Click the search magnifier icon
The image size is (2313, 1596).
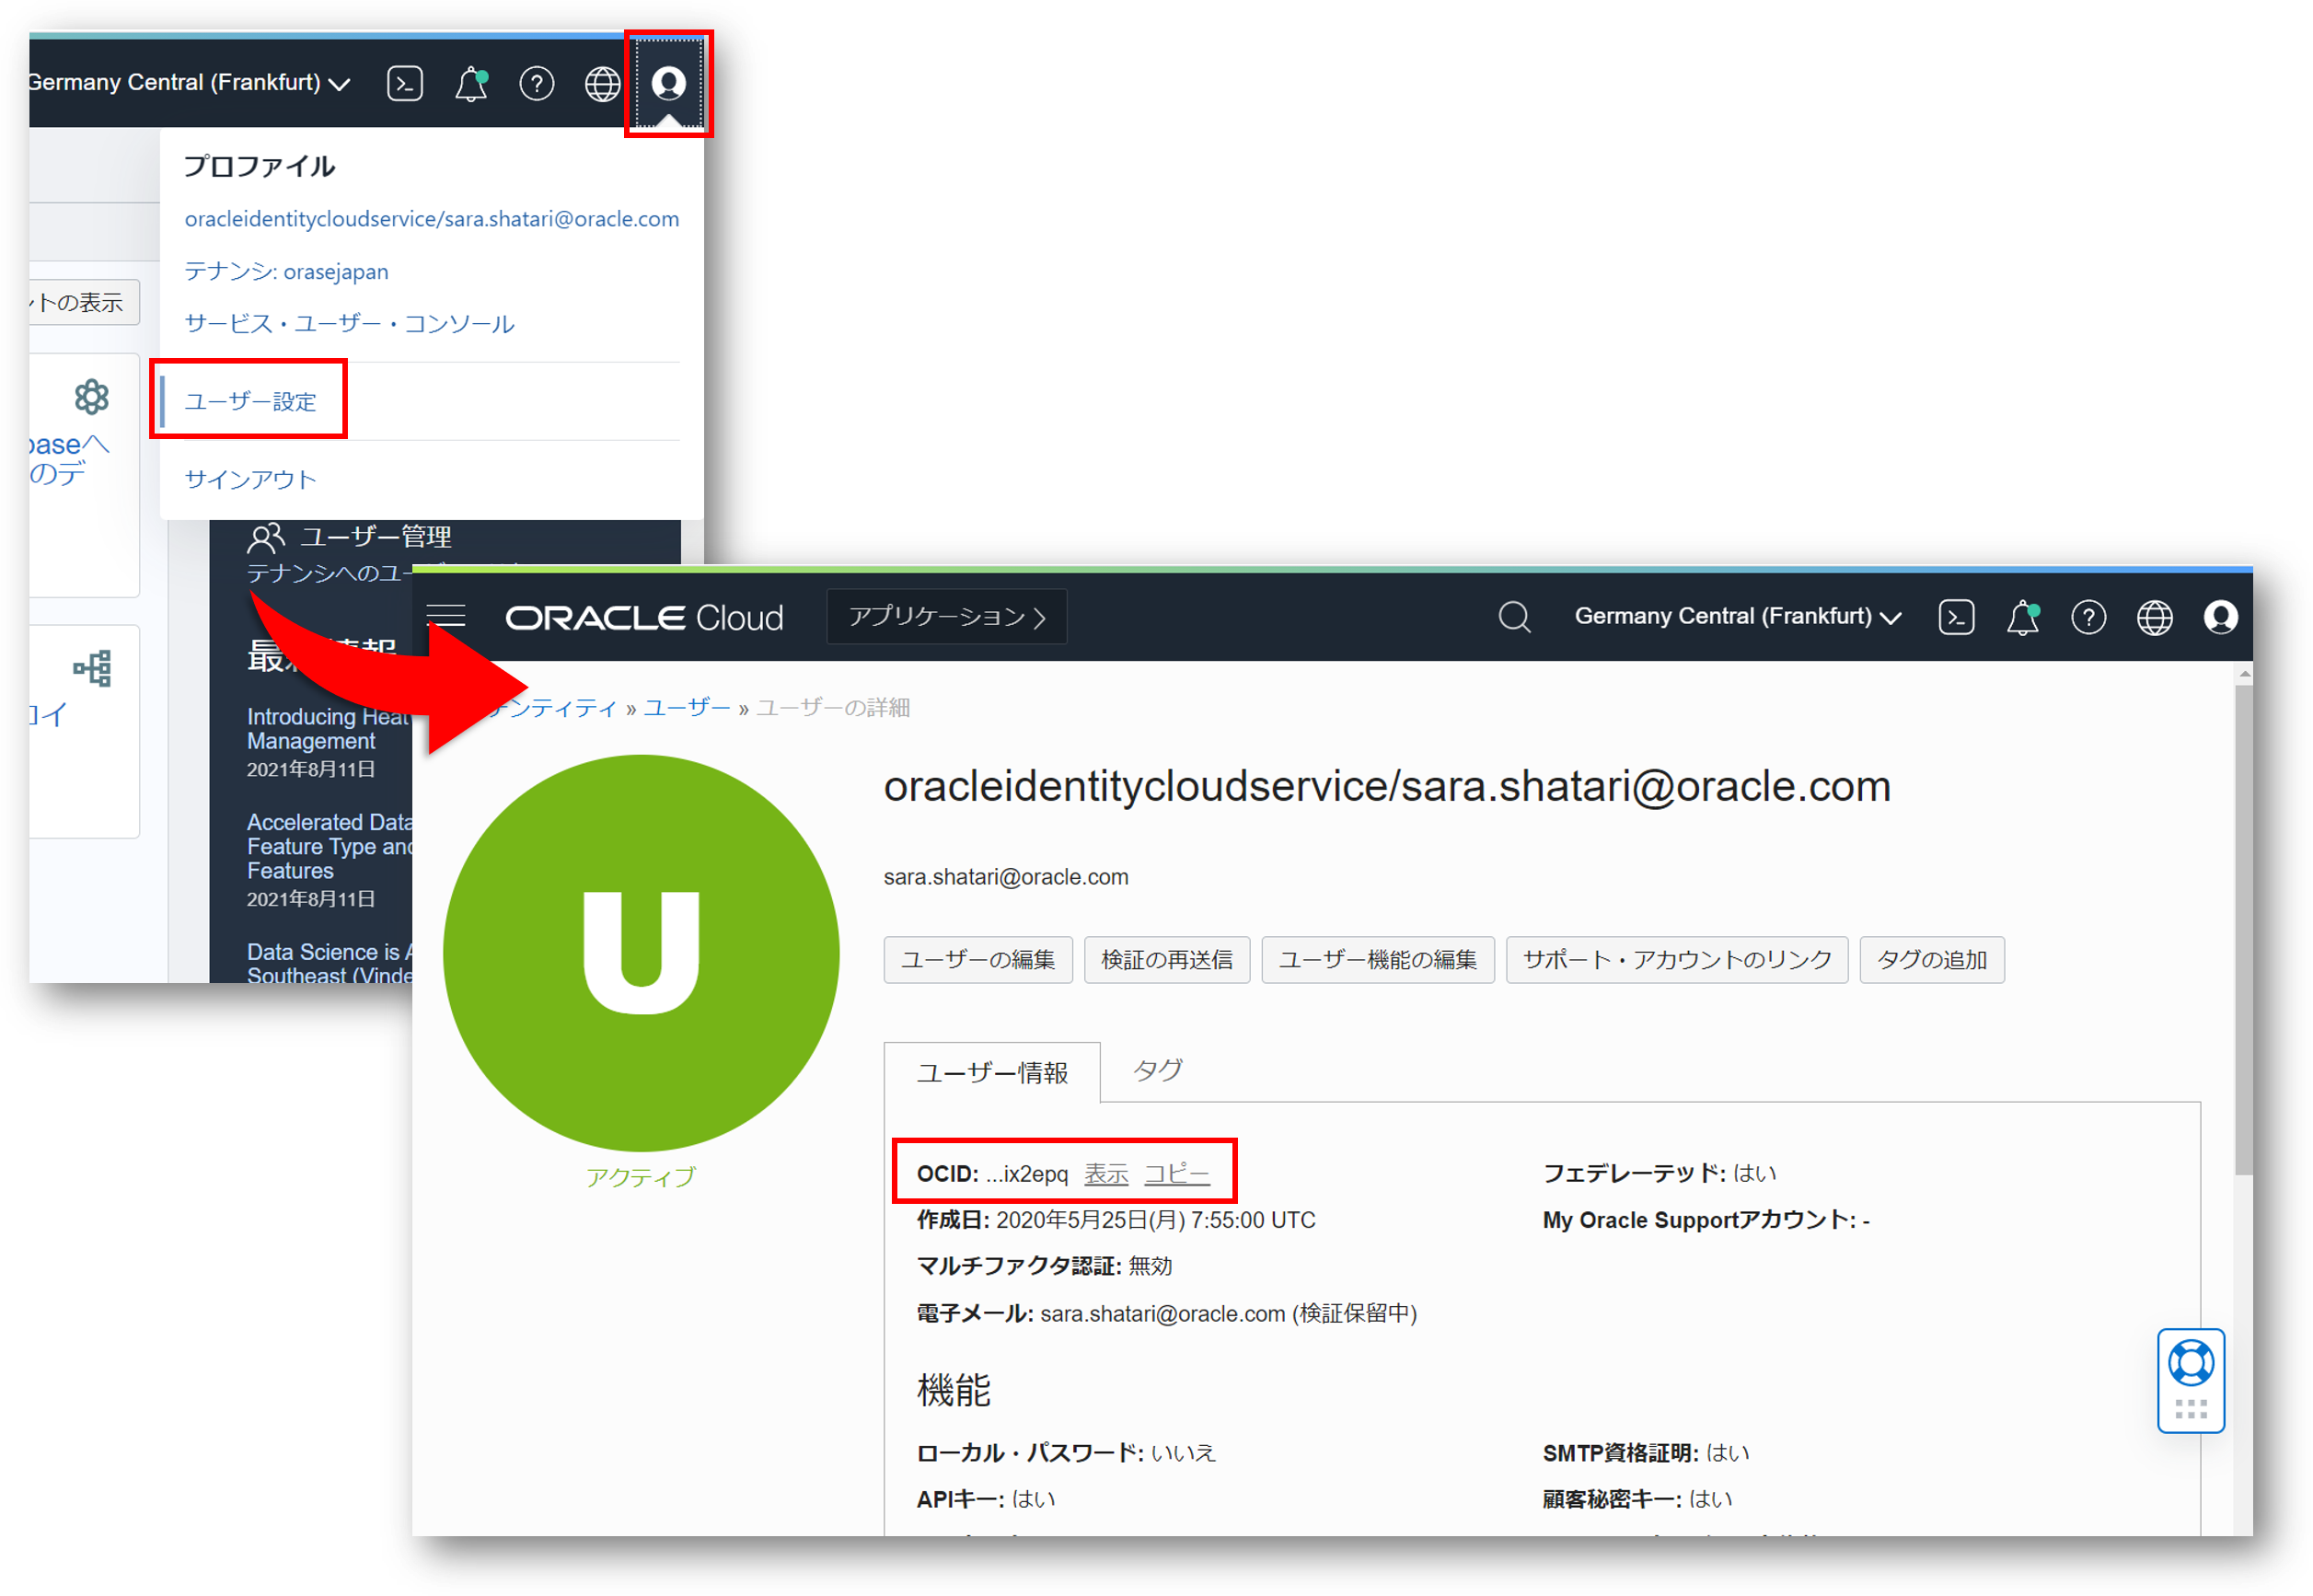[1514, 617]
